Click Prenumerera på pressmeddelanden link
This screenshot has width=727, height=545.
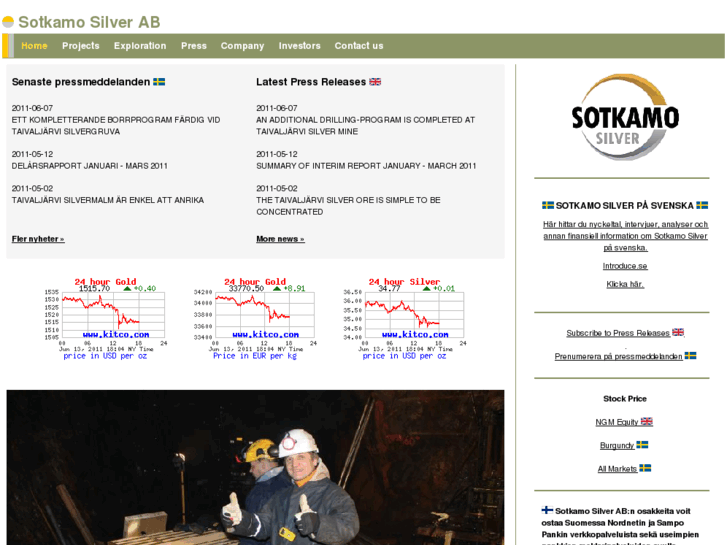pos(619,356)
